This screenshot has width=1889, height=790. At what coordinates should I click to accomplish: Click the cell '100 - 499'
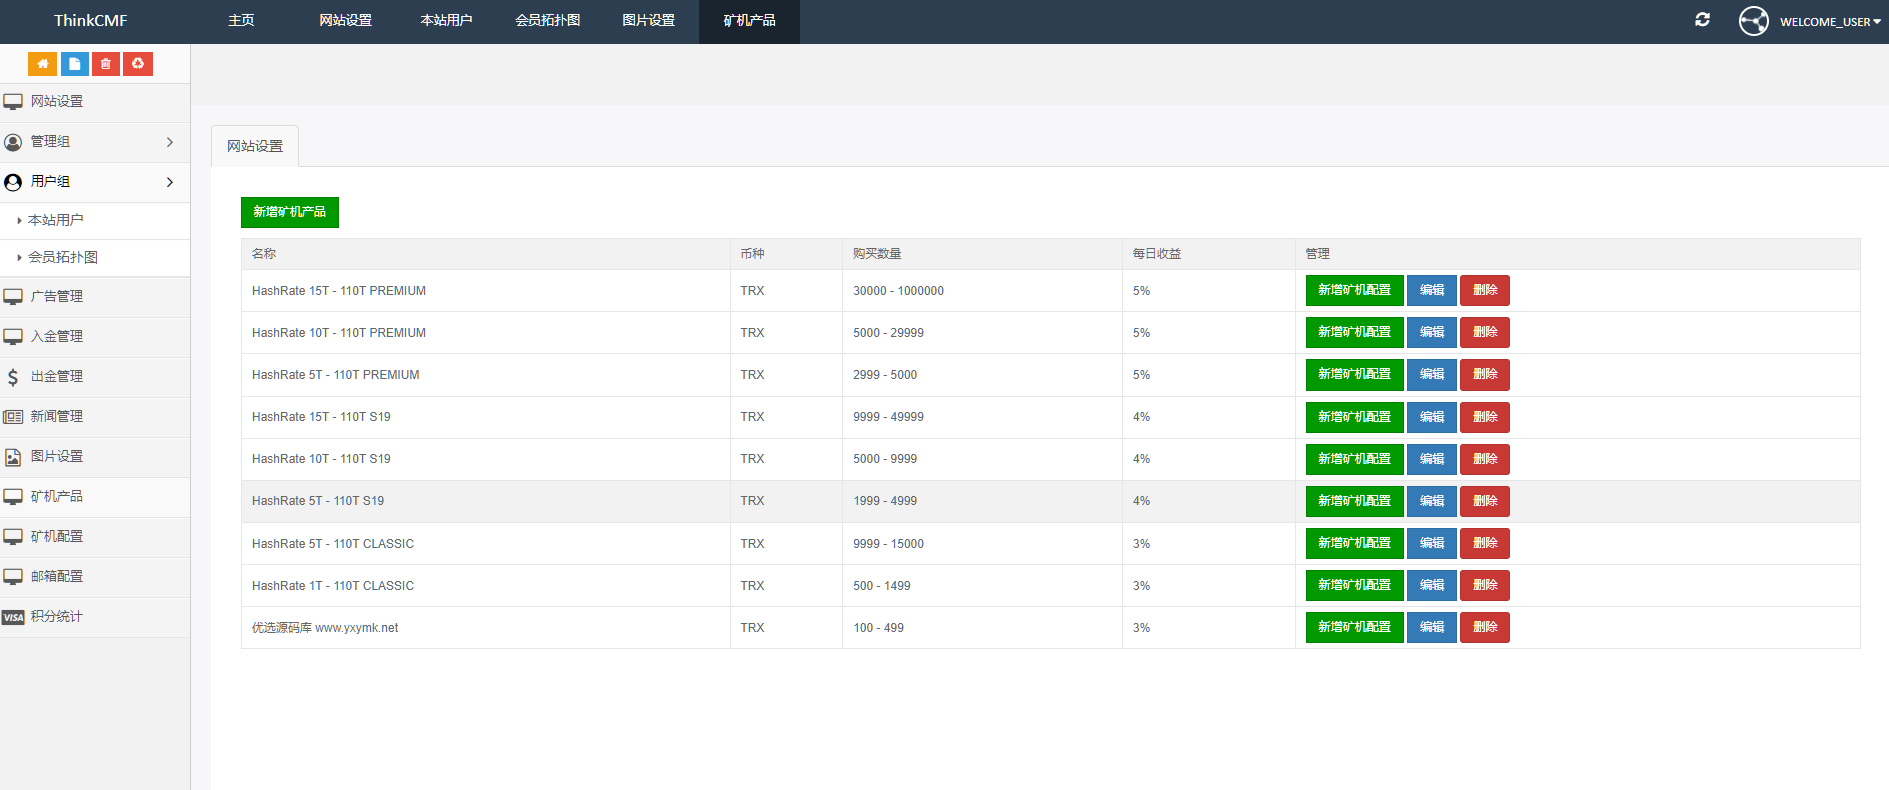tap(878, 628)
